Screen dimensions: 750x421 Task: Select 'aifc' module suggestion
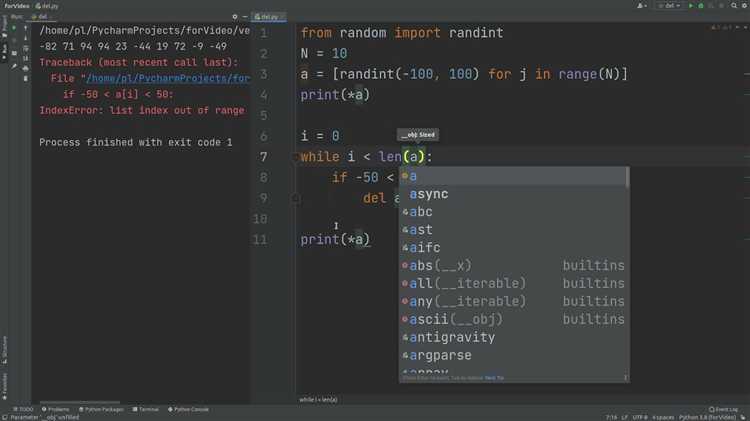pyautogui.click(x=513, y=248)
